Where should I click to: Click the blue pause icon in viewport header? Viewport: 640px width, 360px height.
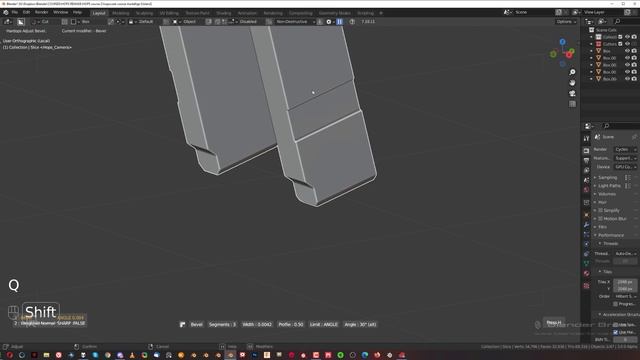339,22
